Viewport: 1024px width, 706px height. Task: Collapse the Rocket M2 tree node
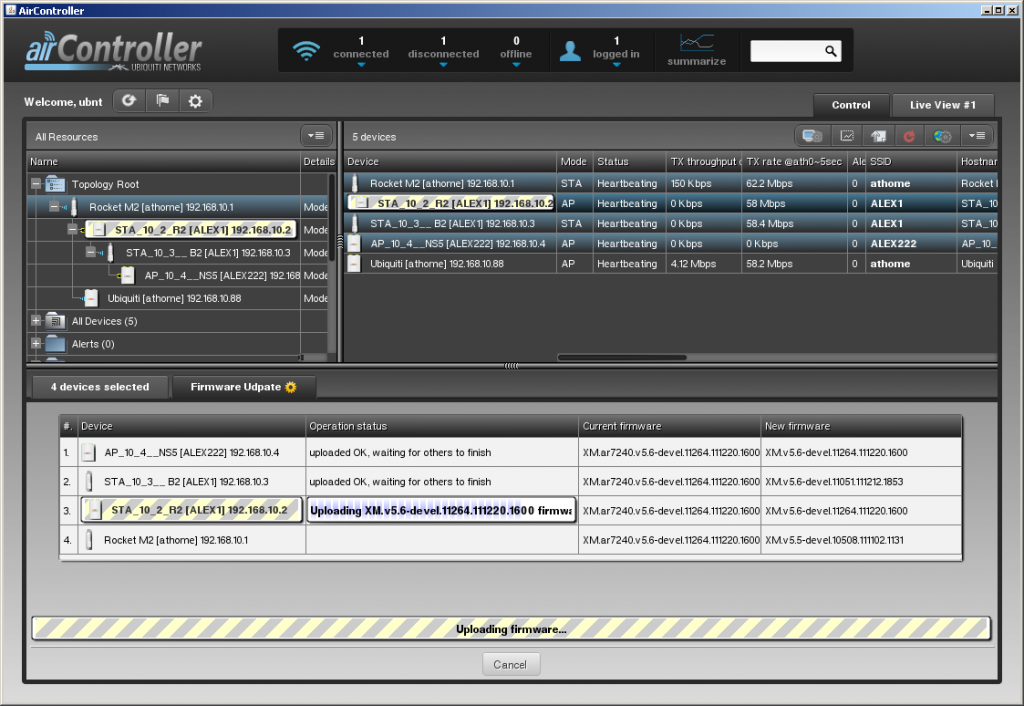pos(54,207)
